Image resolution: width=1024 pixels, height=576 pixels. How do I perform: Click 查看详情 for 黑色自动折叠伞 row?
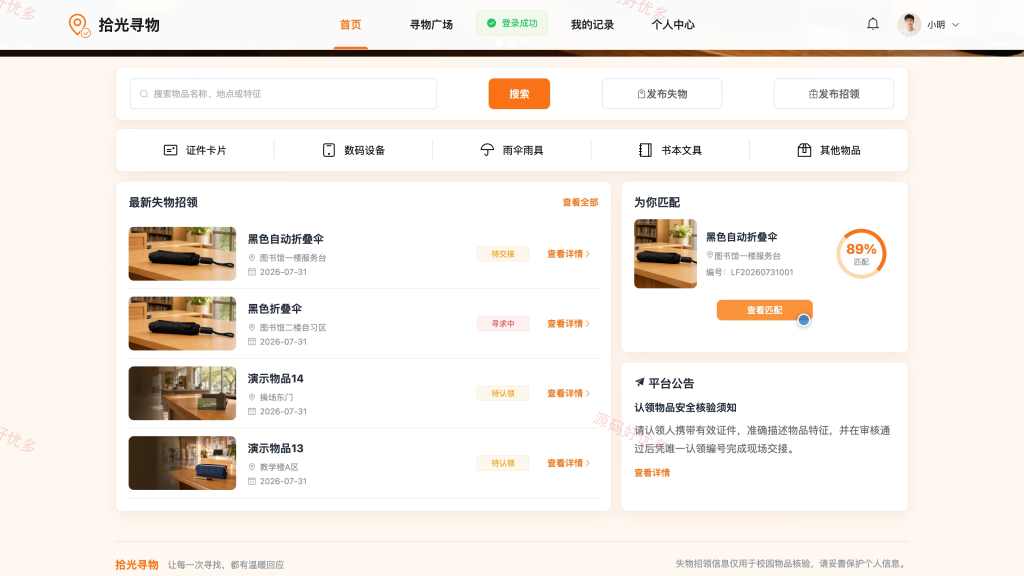point(568,254)
